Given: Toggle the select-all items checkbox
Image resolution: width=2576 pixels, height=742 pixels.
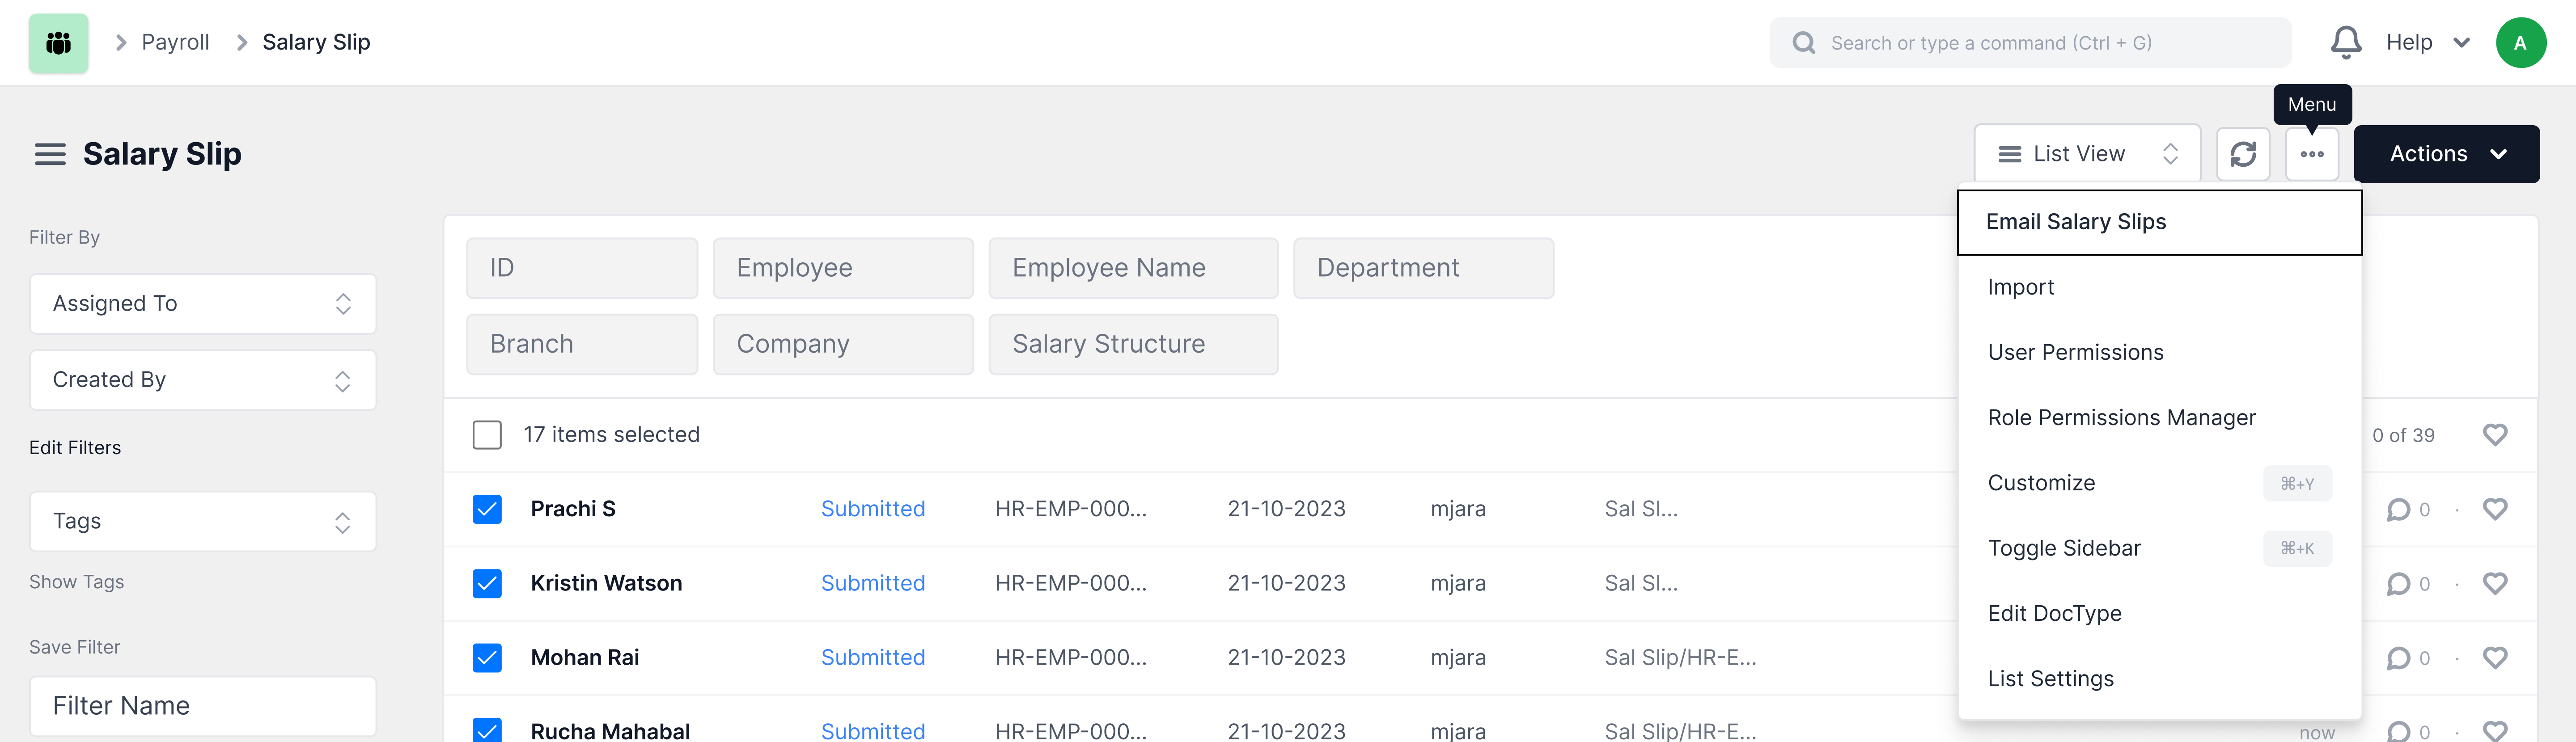Looking at the screenshot, I should point(487,435).
